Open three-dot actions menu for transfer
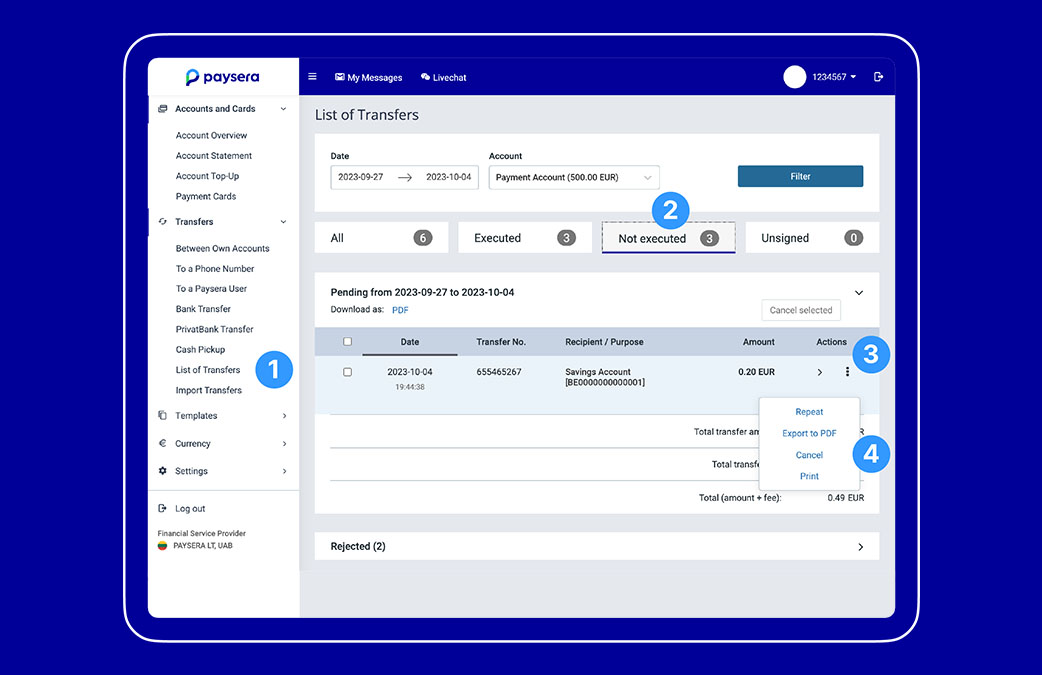Viewport: 1042px width, 675px height. point(847,372)
